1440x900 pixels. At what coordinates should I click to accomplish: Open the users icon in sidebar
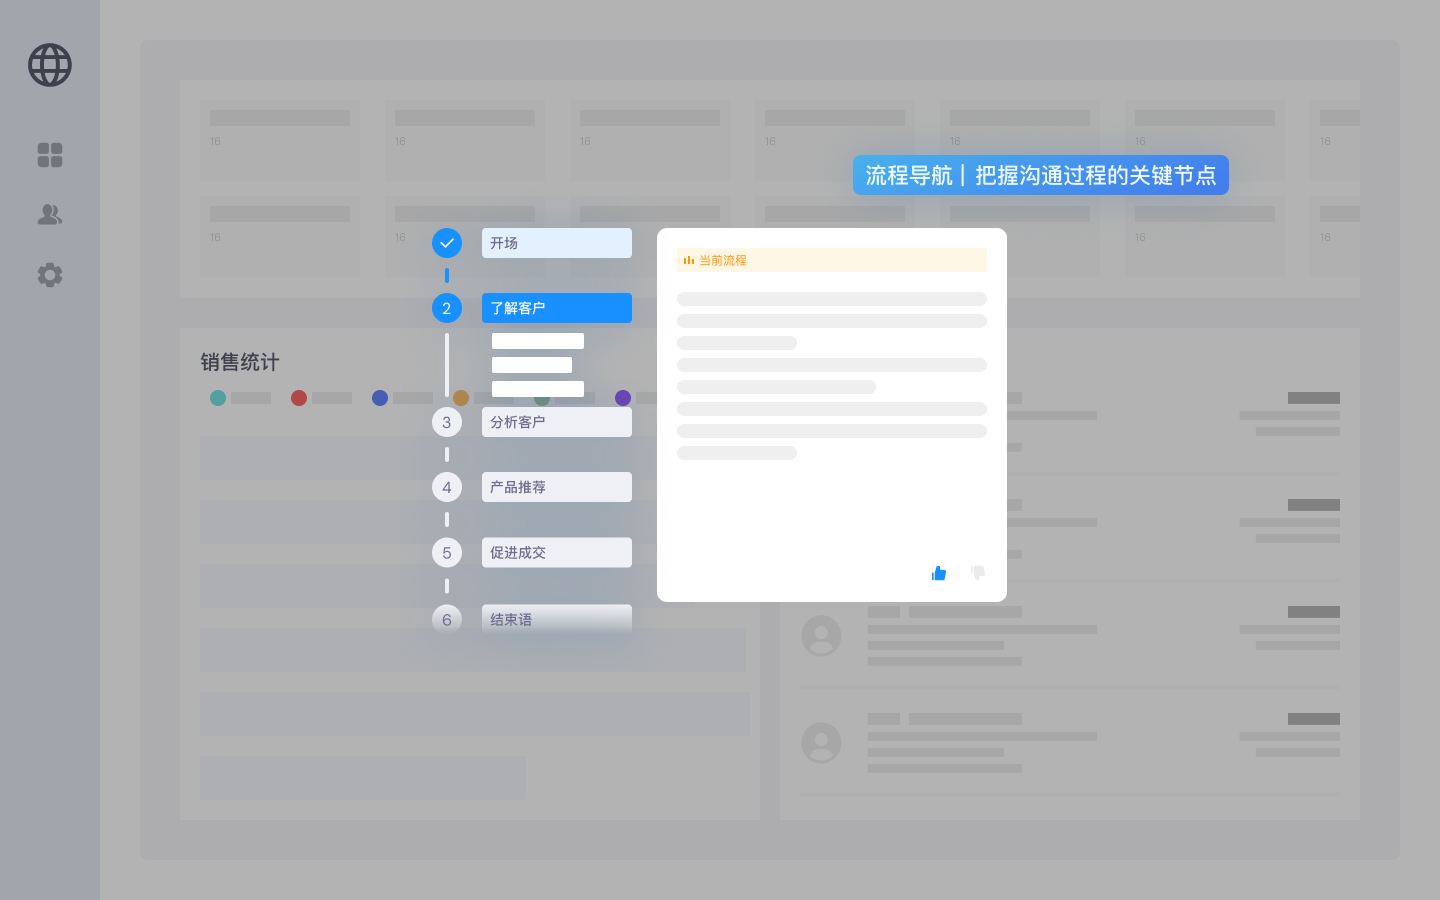[x=50, y=214]
